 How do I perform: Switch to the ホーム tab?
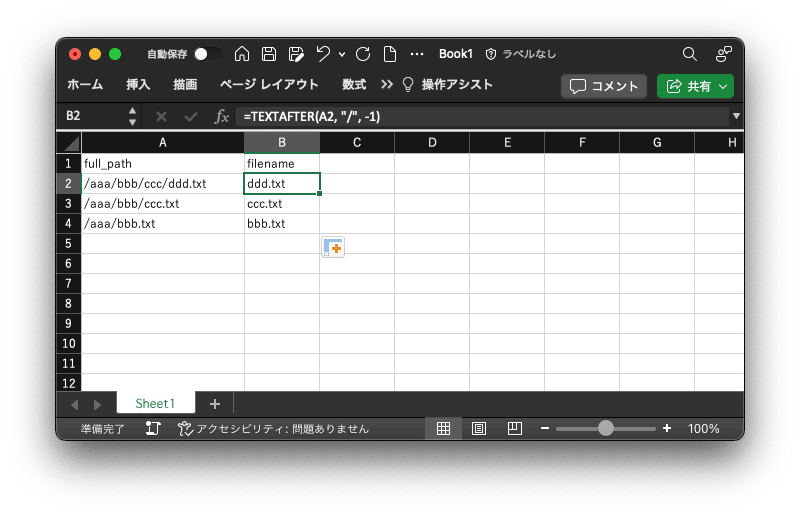[x=85, y=85]
